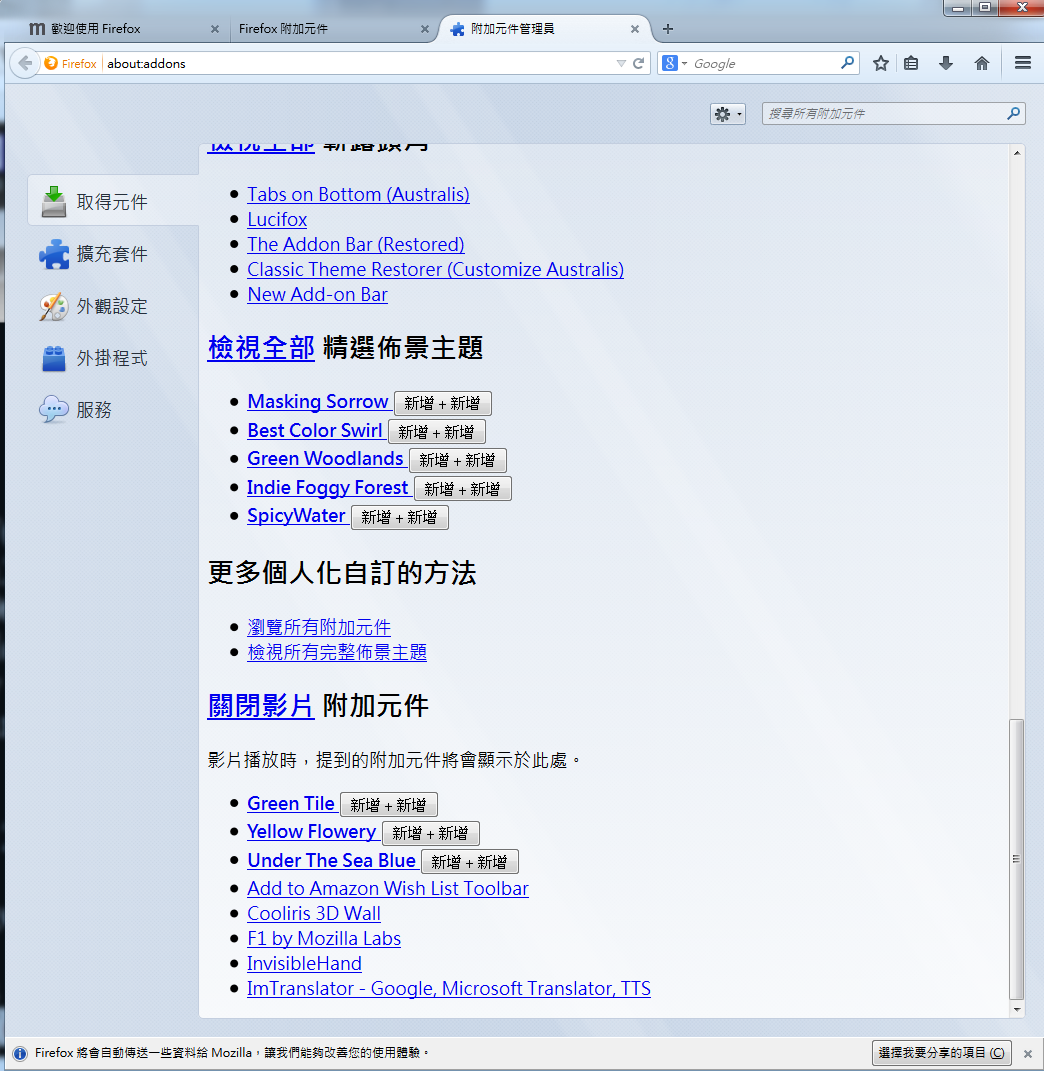Close the Firefox 附加元件 tab
Image resolution: width=1044 pixels, height=1071 pixels.
click(x=424, y=29)
